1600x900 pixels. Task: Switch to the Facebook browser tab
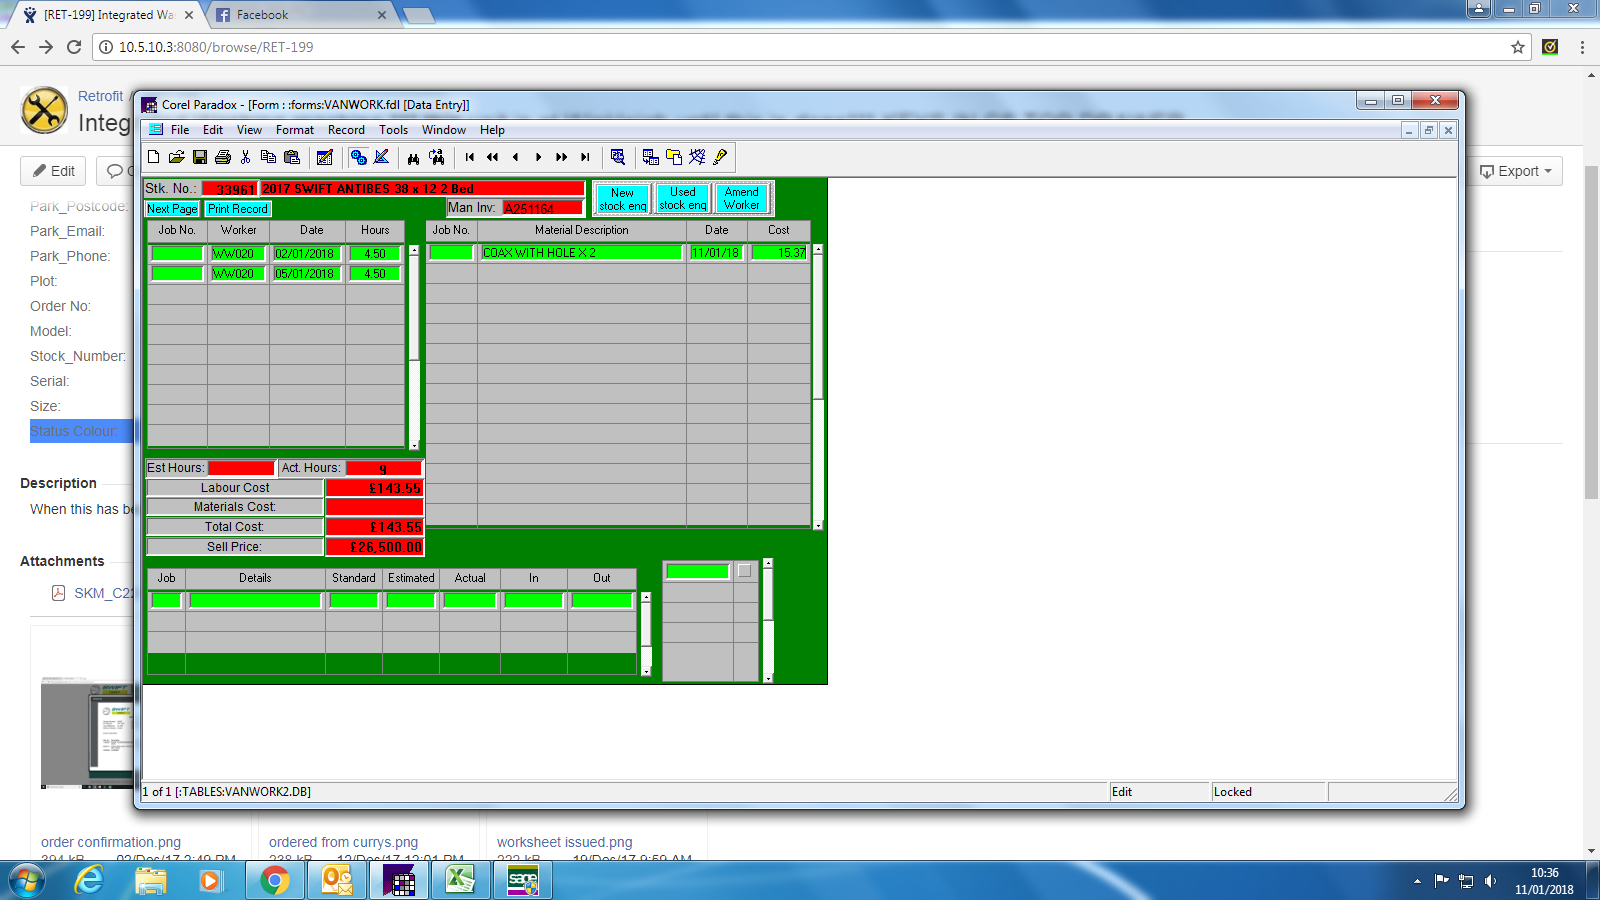[299, 15]
